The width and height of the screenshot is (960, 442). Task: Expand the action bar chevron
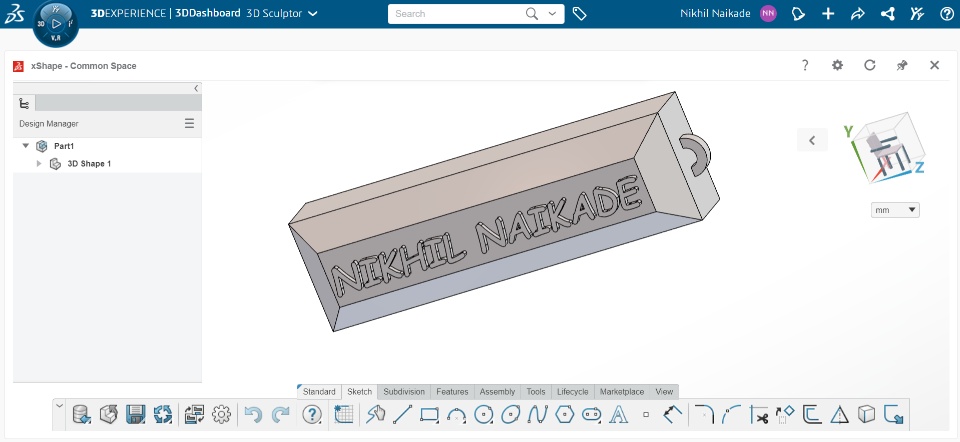pyautogui.click(x=59, y=405)
